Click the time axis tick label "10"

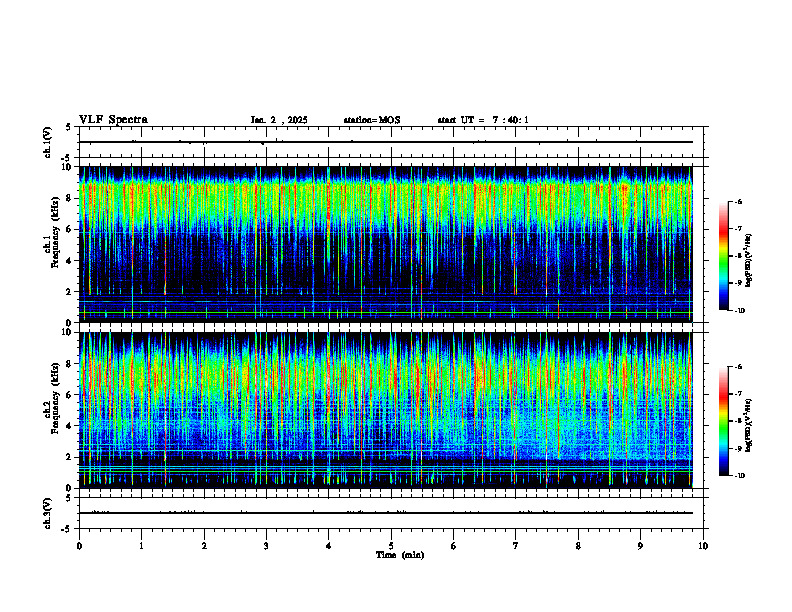click(x=703, y=546)
